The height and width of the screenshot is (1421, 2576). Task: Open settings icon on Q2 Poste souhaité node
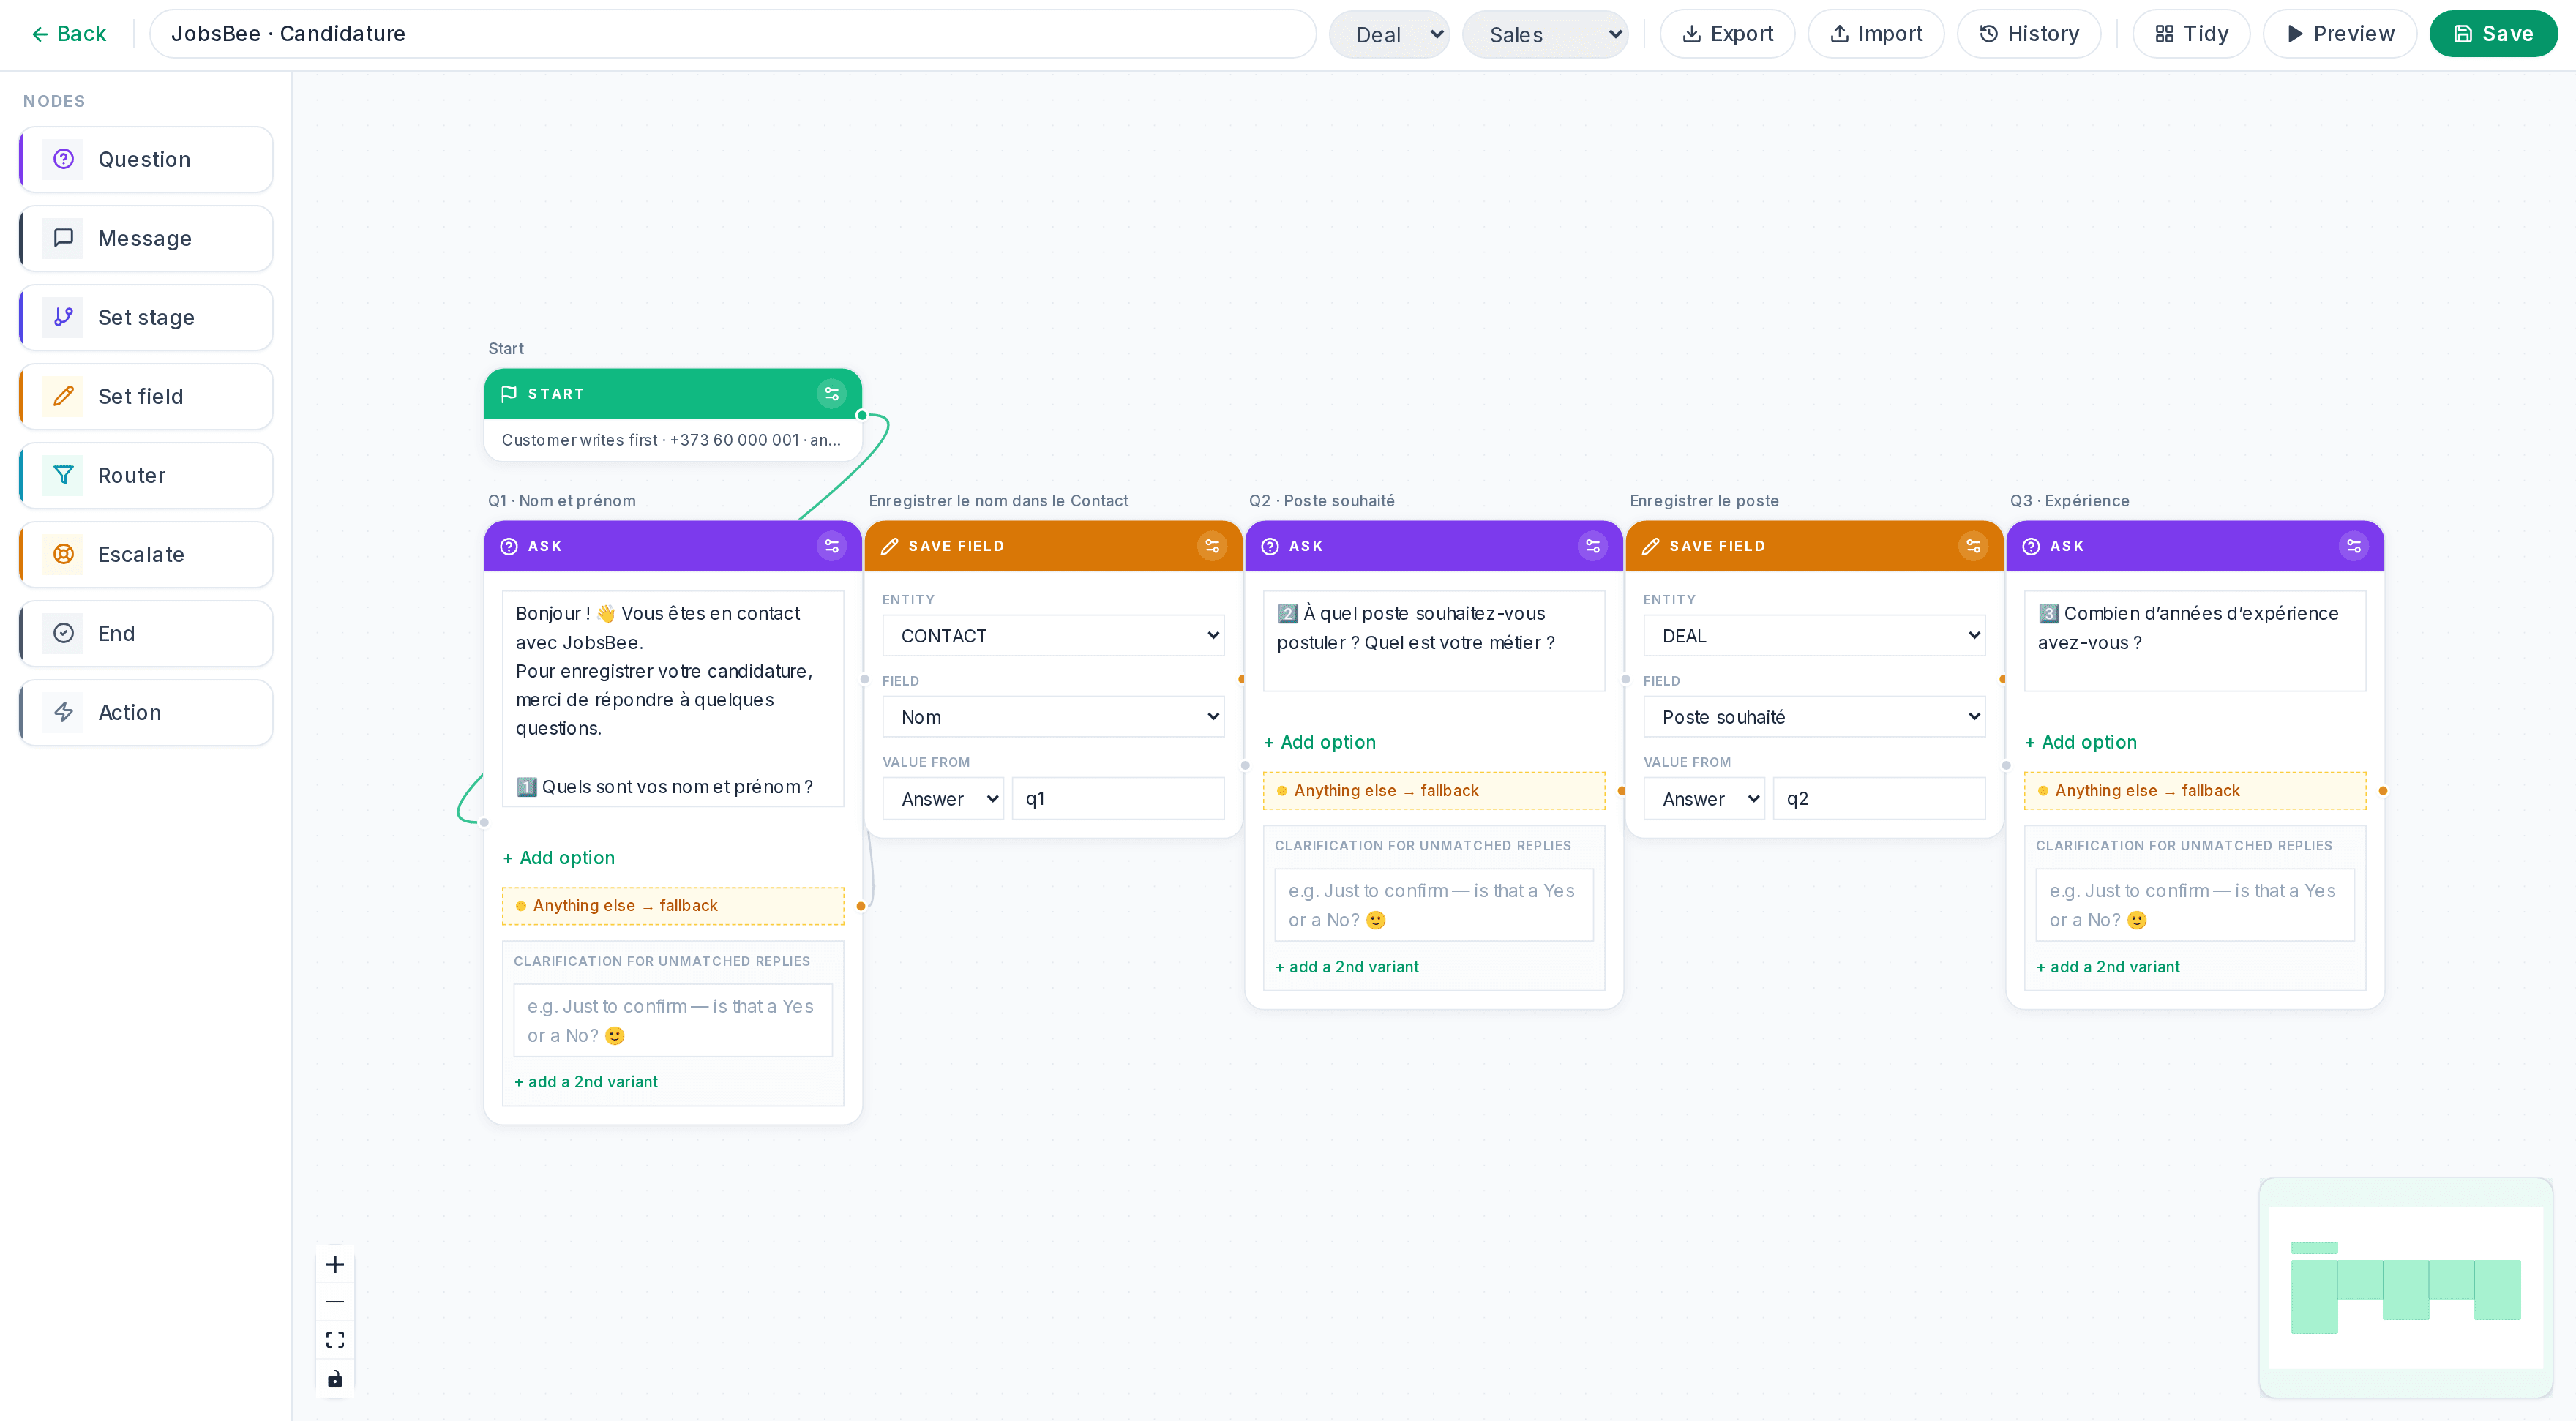[x=1592, y=546]
